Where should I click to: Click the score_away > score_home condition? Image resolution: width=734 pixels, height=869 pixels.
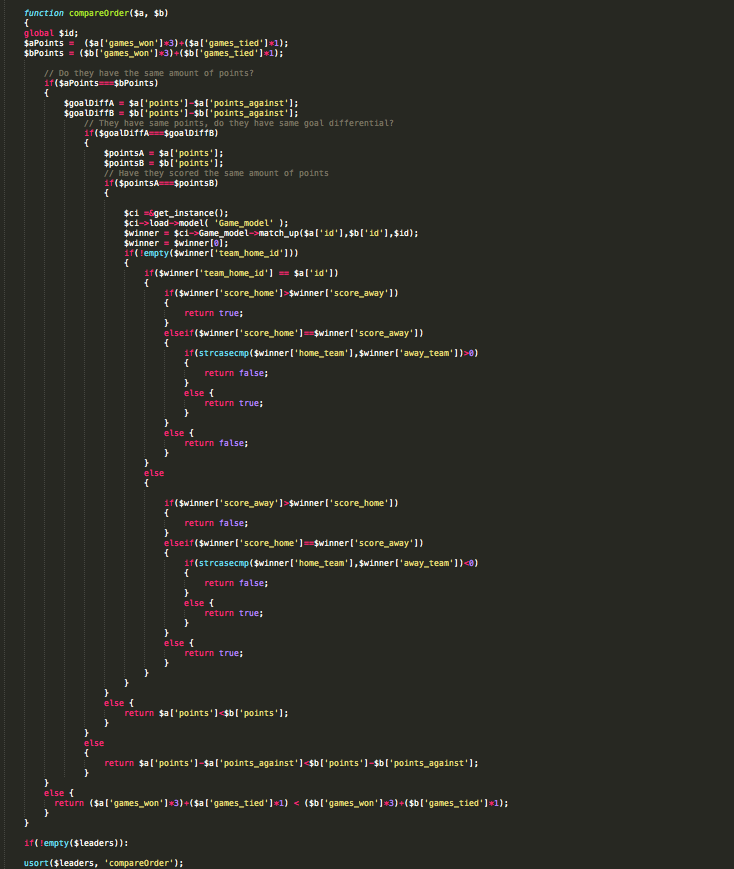tap(281, 503)
